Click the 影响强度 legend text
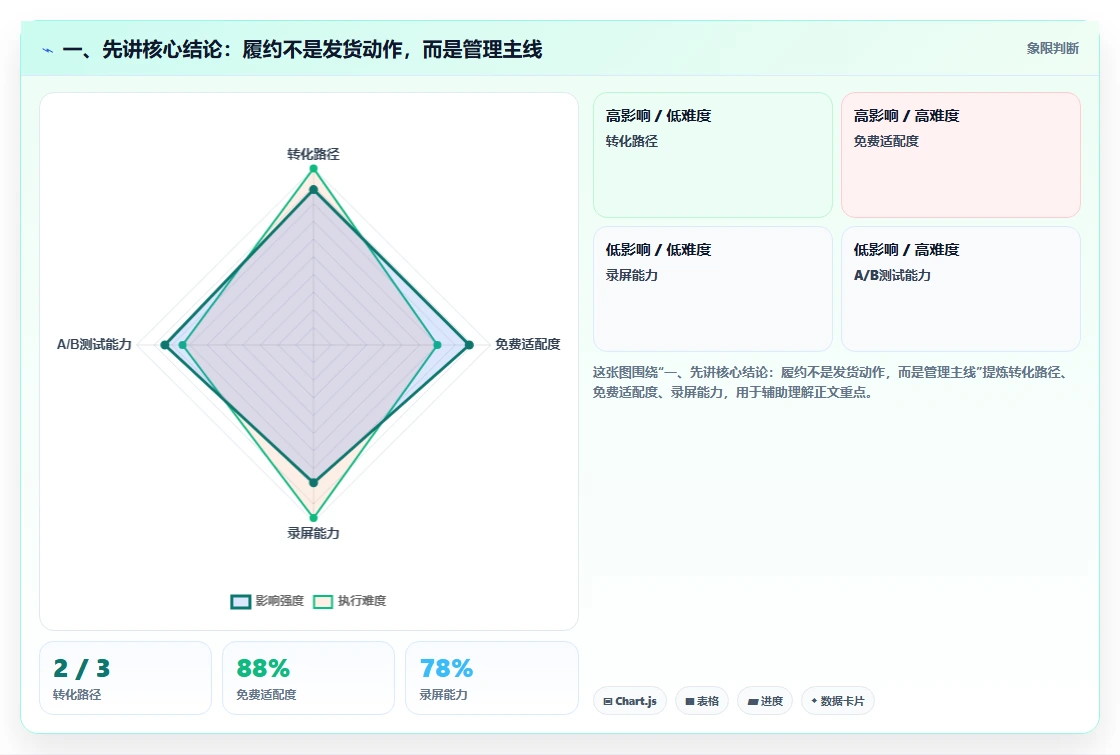The width and height of the screenshot is (1120, 755). point(280,601)
